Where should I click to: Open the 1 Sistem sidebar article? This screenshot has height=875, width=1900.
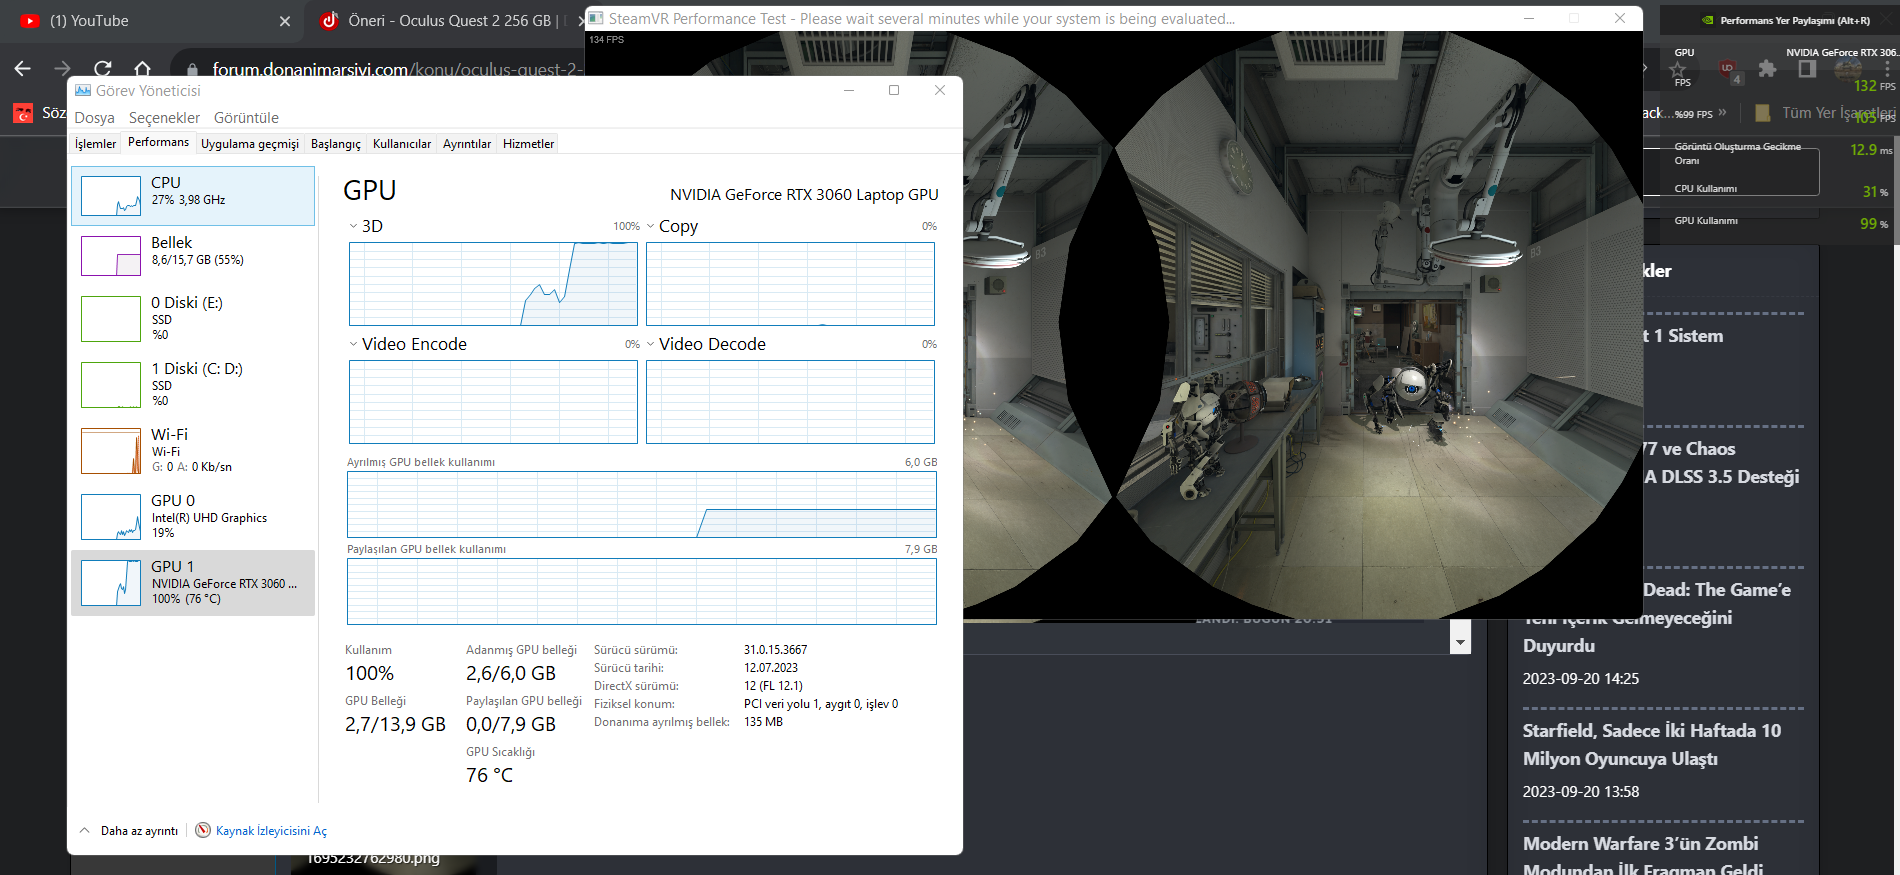pos(1683,336)
